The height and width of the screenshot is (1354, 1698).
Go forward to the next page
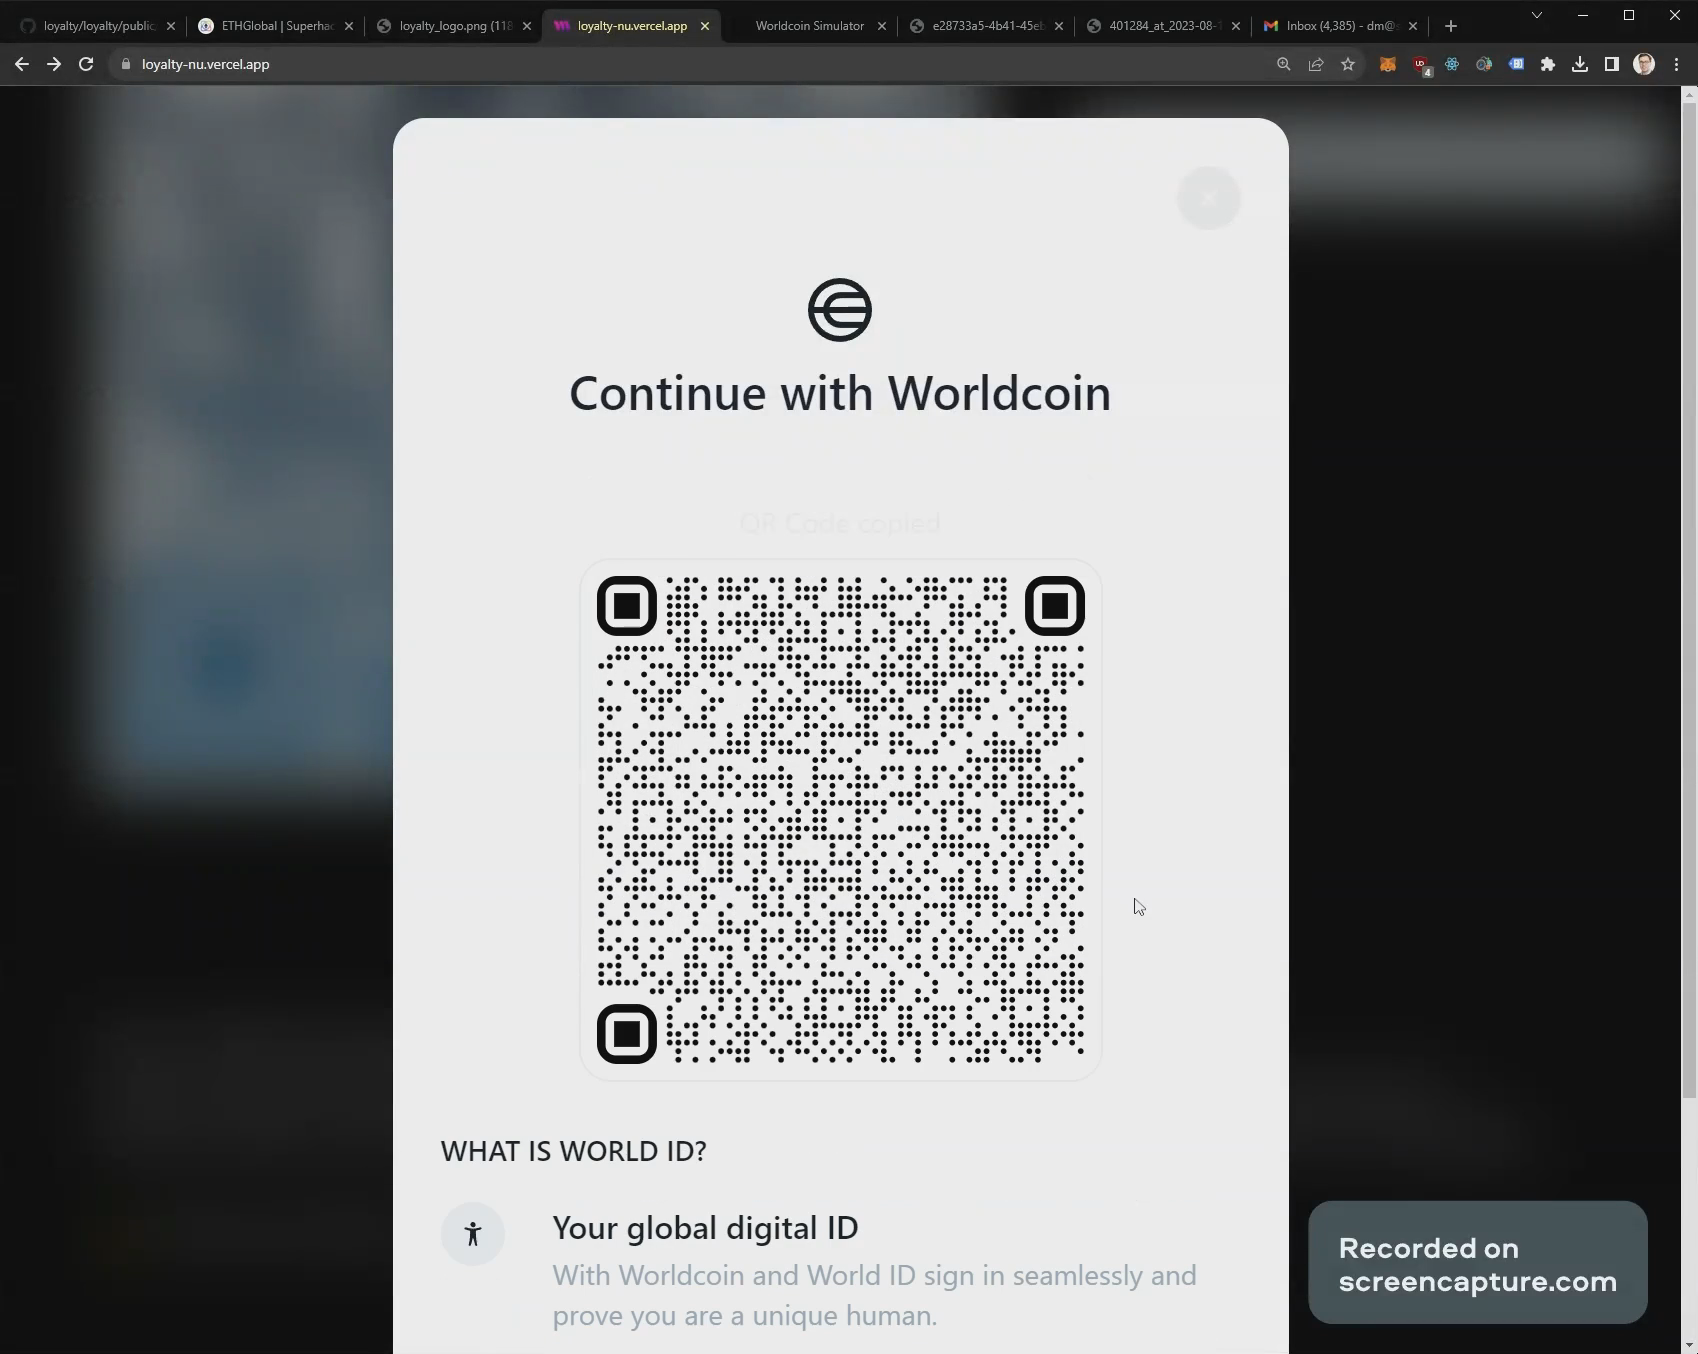click(x=54, y=64)
